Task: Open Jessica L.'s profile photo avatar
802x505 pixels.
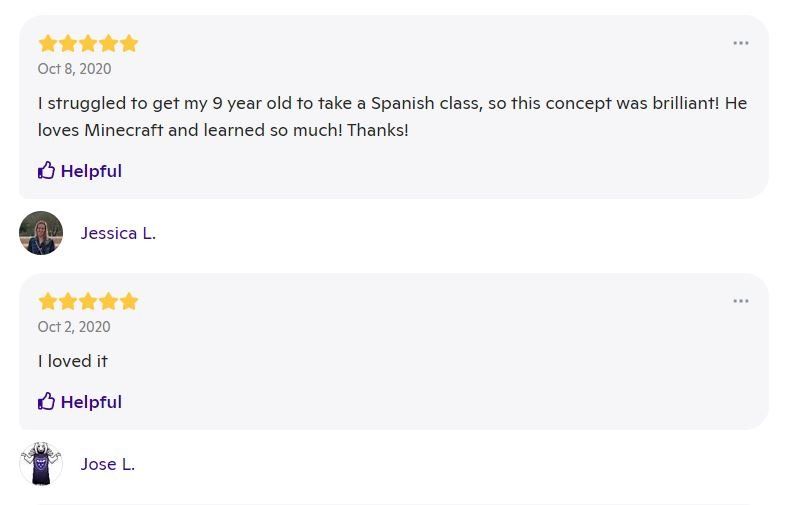Action: (41, 233)
